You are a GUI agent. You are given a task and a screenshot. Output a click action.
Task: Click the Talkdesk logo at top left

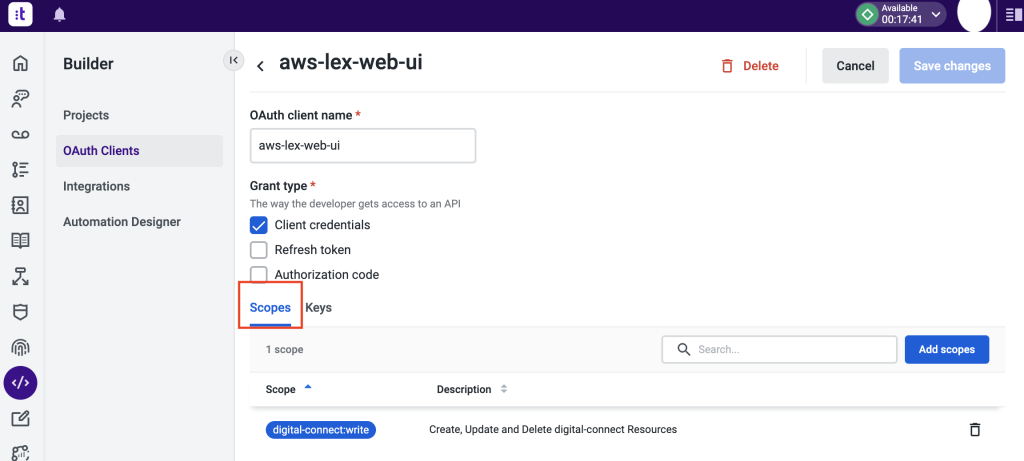click(20, 14)
